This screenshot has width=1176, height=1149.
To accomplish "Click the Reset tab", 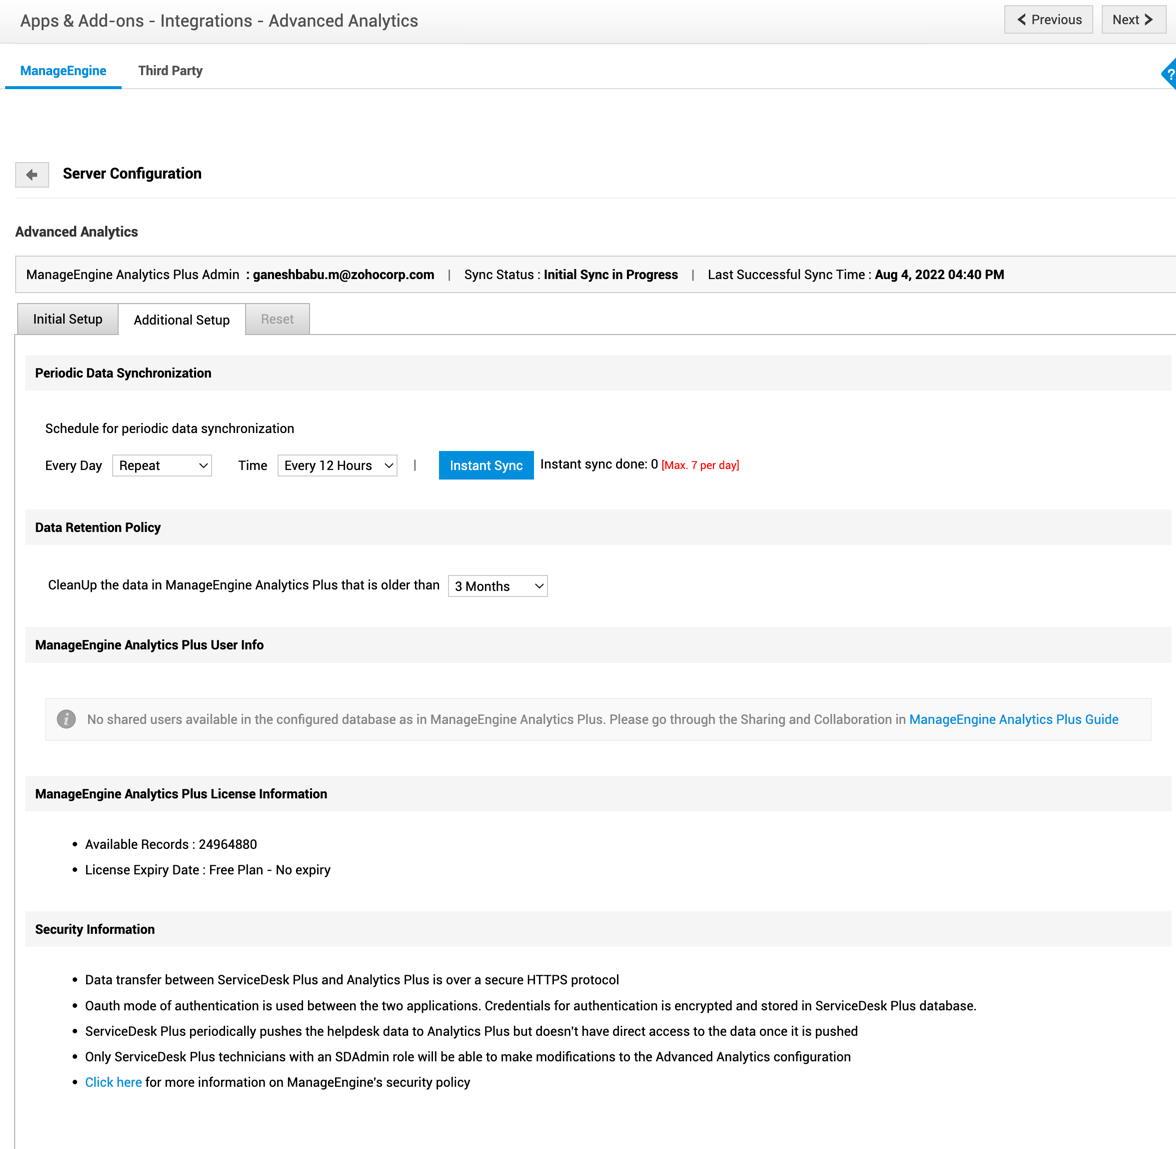I will (277, 319).
